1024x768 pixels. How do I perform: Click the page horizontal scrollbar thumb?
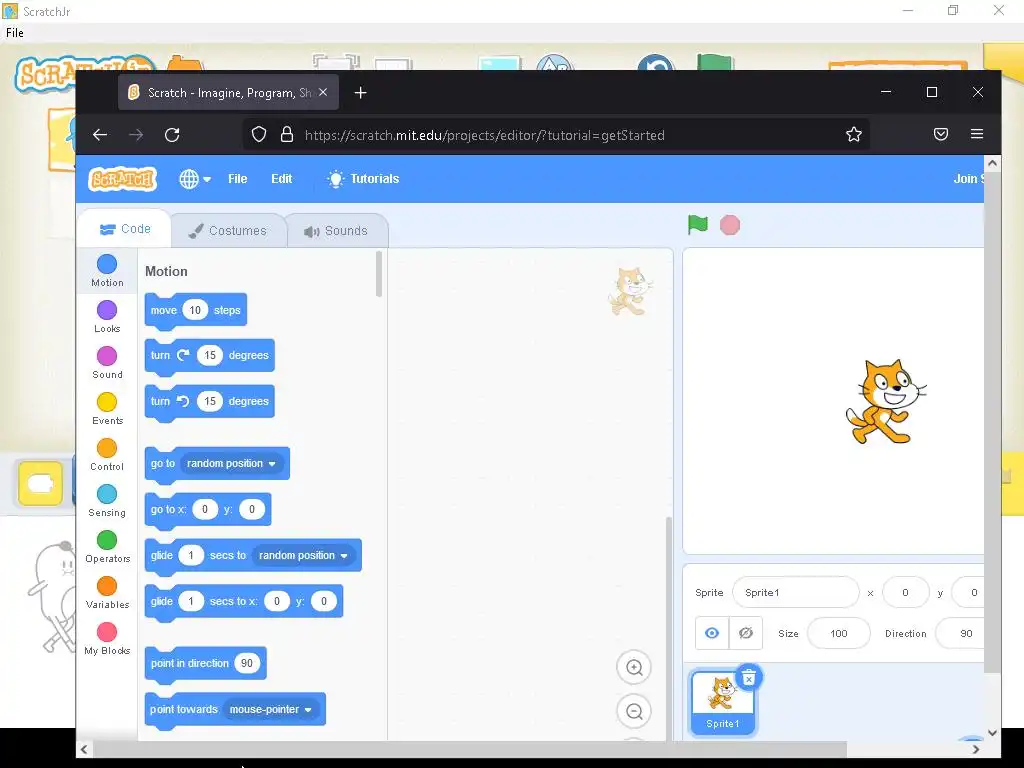click(470, 748)
